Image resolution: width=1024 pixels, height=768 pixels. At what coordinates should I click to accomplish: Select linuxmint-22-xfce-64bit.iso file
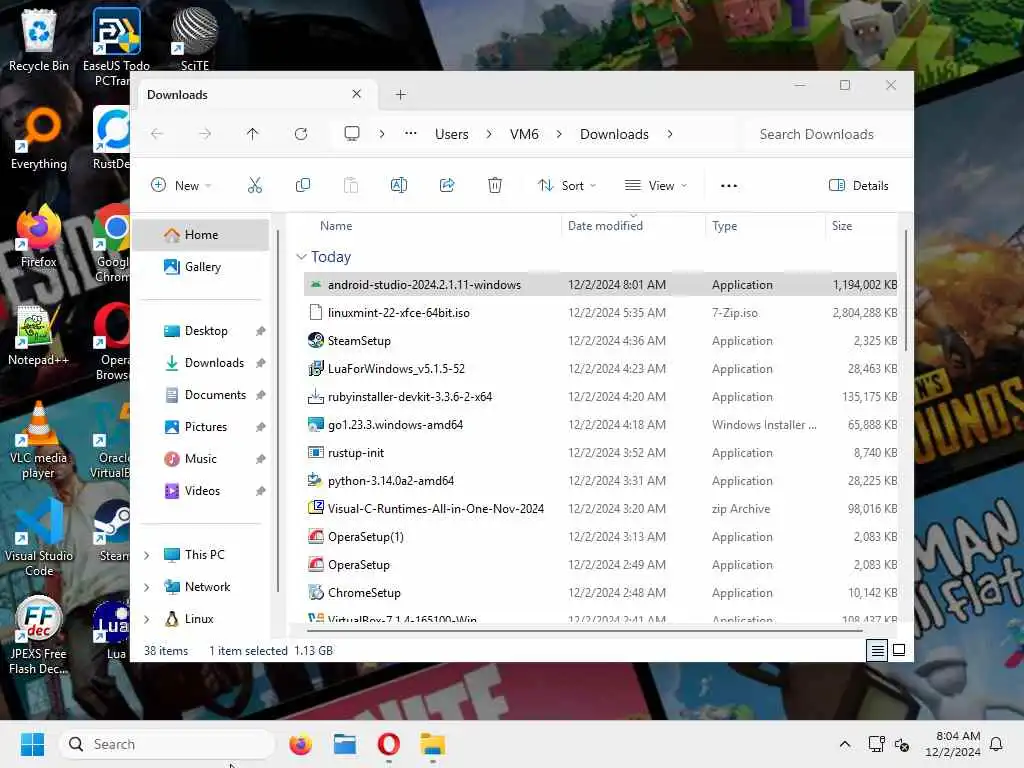(601, 313)
